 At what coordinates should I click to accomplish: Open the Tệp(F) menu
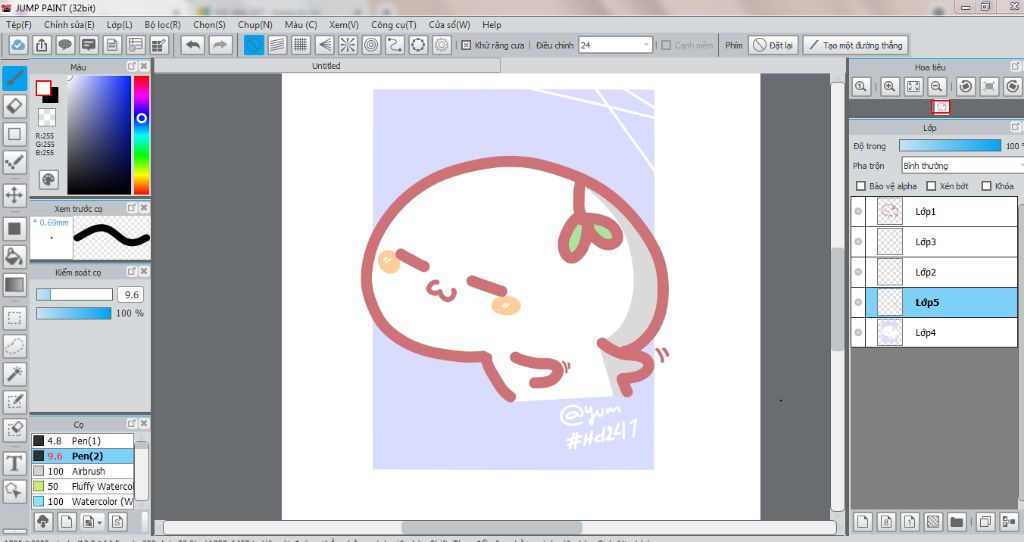pos(19,25)
